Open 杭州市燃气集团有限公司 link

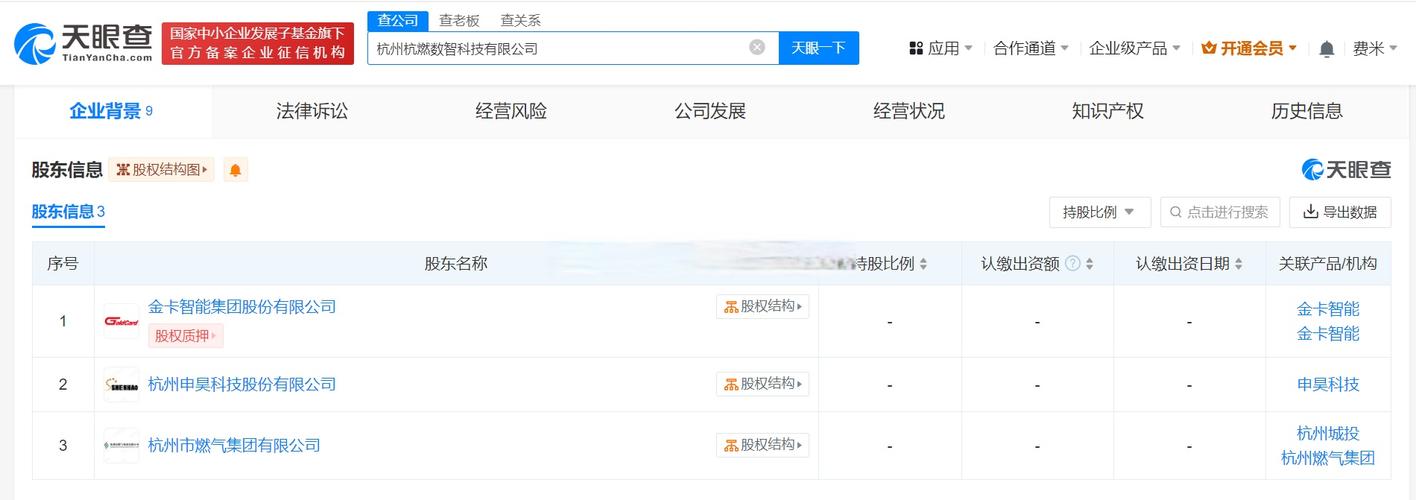pos(234,445)
